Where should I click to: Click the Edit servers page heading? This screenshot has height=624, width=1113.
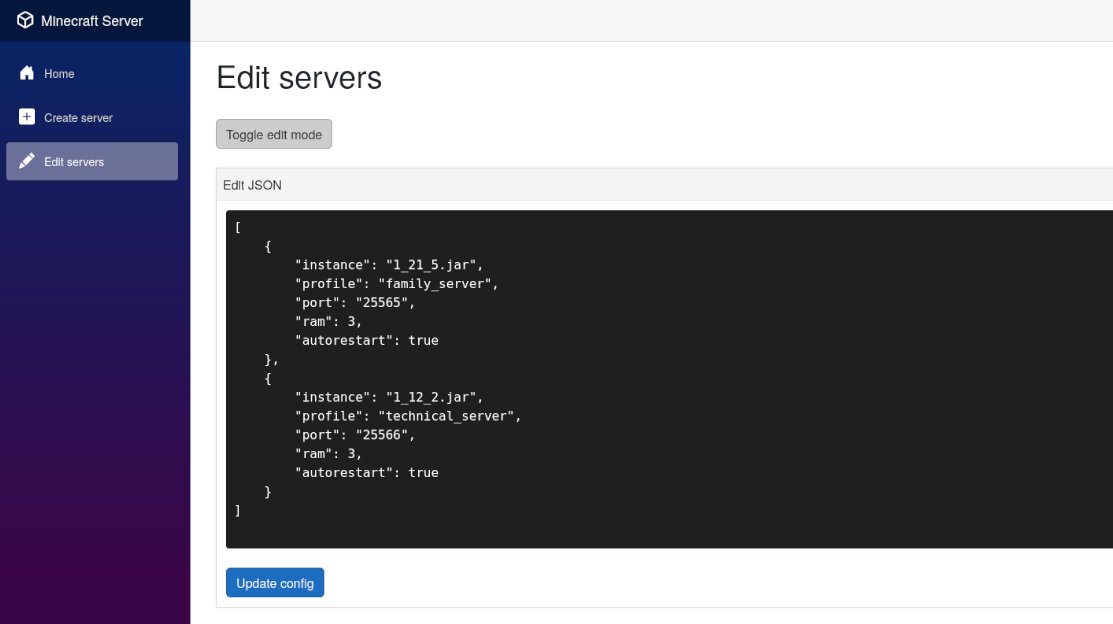pos(299,78)
